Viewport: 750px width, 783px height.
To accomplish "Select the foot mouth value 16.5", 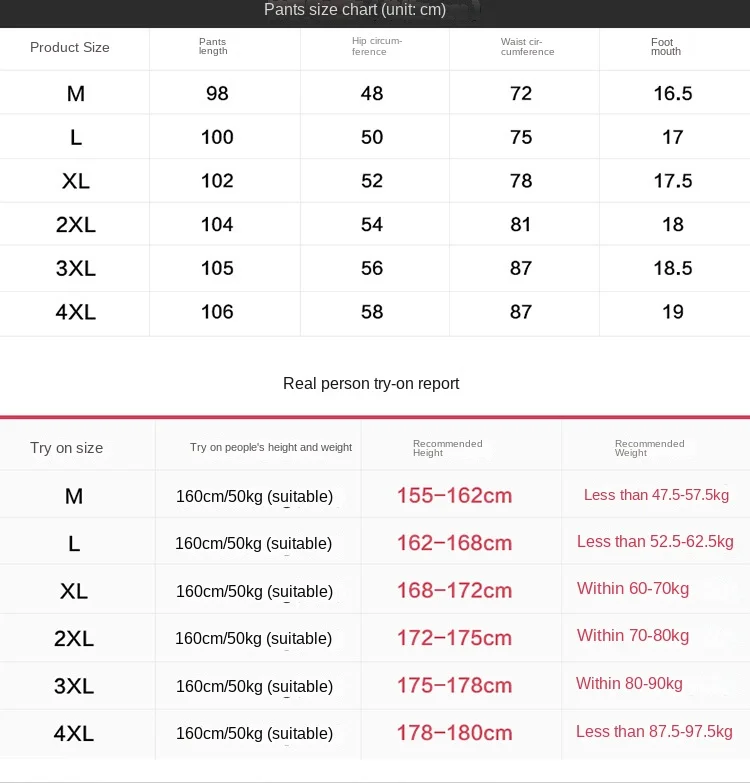I will tap(672, 93).
